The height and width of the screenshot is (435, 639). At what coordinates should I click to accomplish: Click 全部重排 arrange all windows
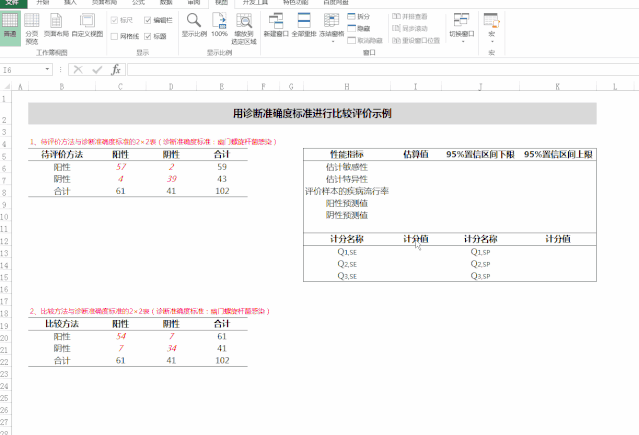tap(303, 25)
